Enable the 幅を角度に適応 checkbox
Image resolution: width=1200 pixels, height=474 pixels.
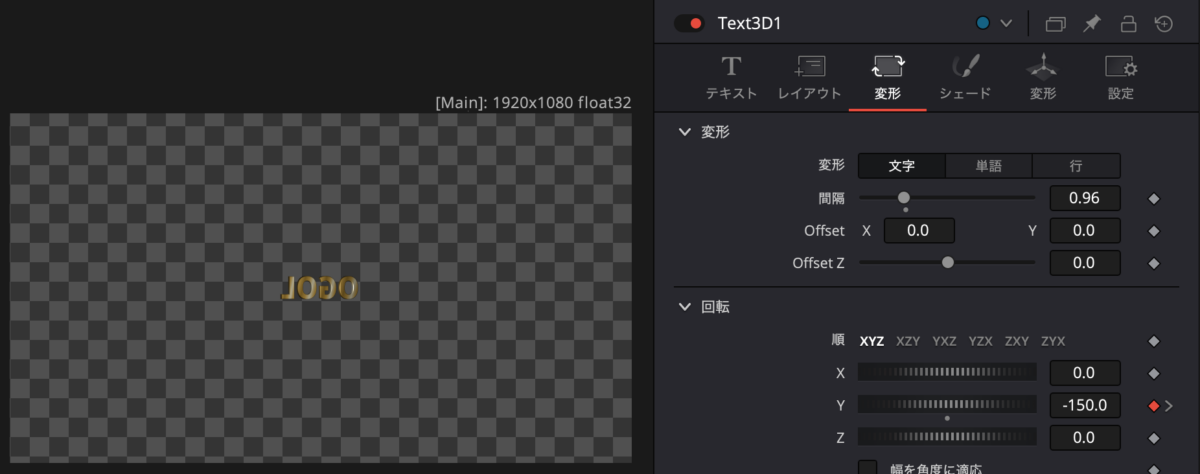pyautogui.click(x=868, y=468)
